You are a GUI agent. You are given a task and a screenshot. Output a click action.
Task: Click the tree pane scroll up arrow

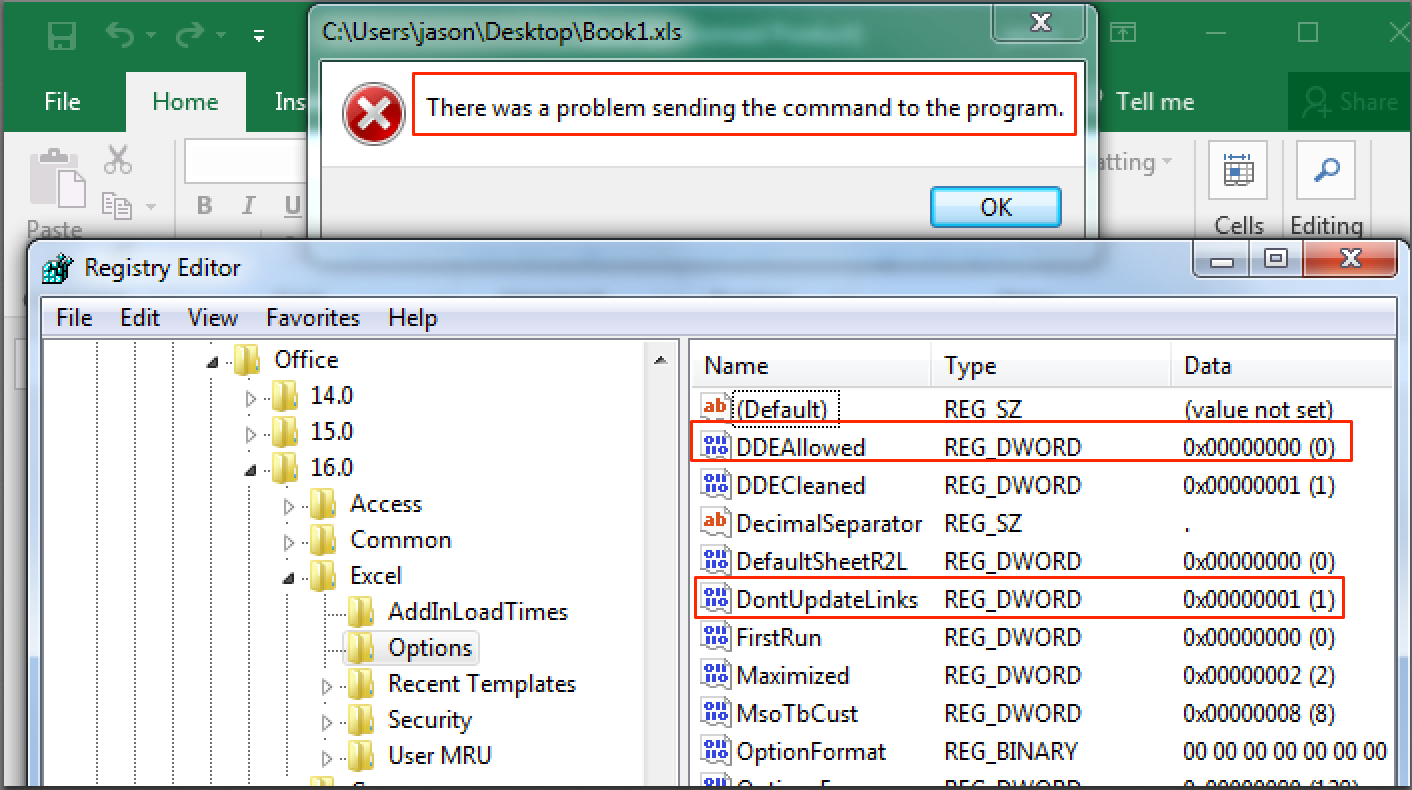pyautogui.click(x=661, y=359)
